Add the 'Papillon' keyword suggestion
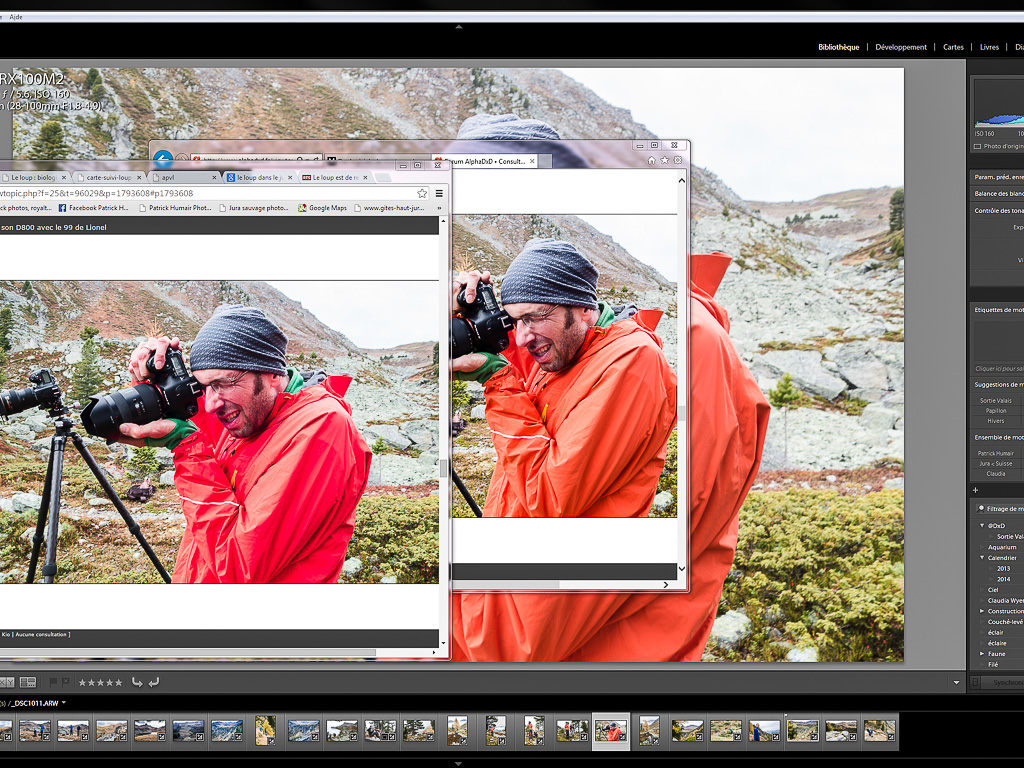The image size is (1024, 768). tap(996, 411)
